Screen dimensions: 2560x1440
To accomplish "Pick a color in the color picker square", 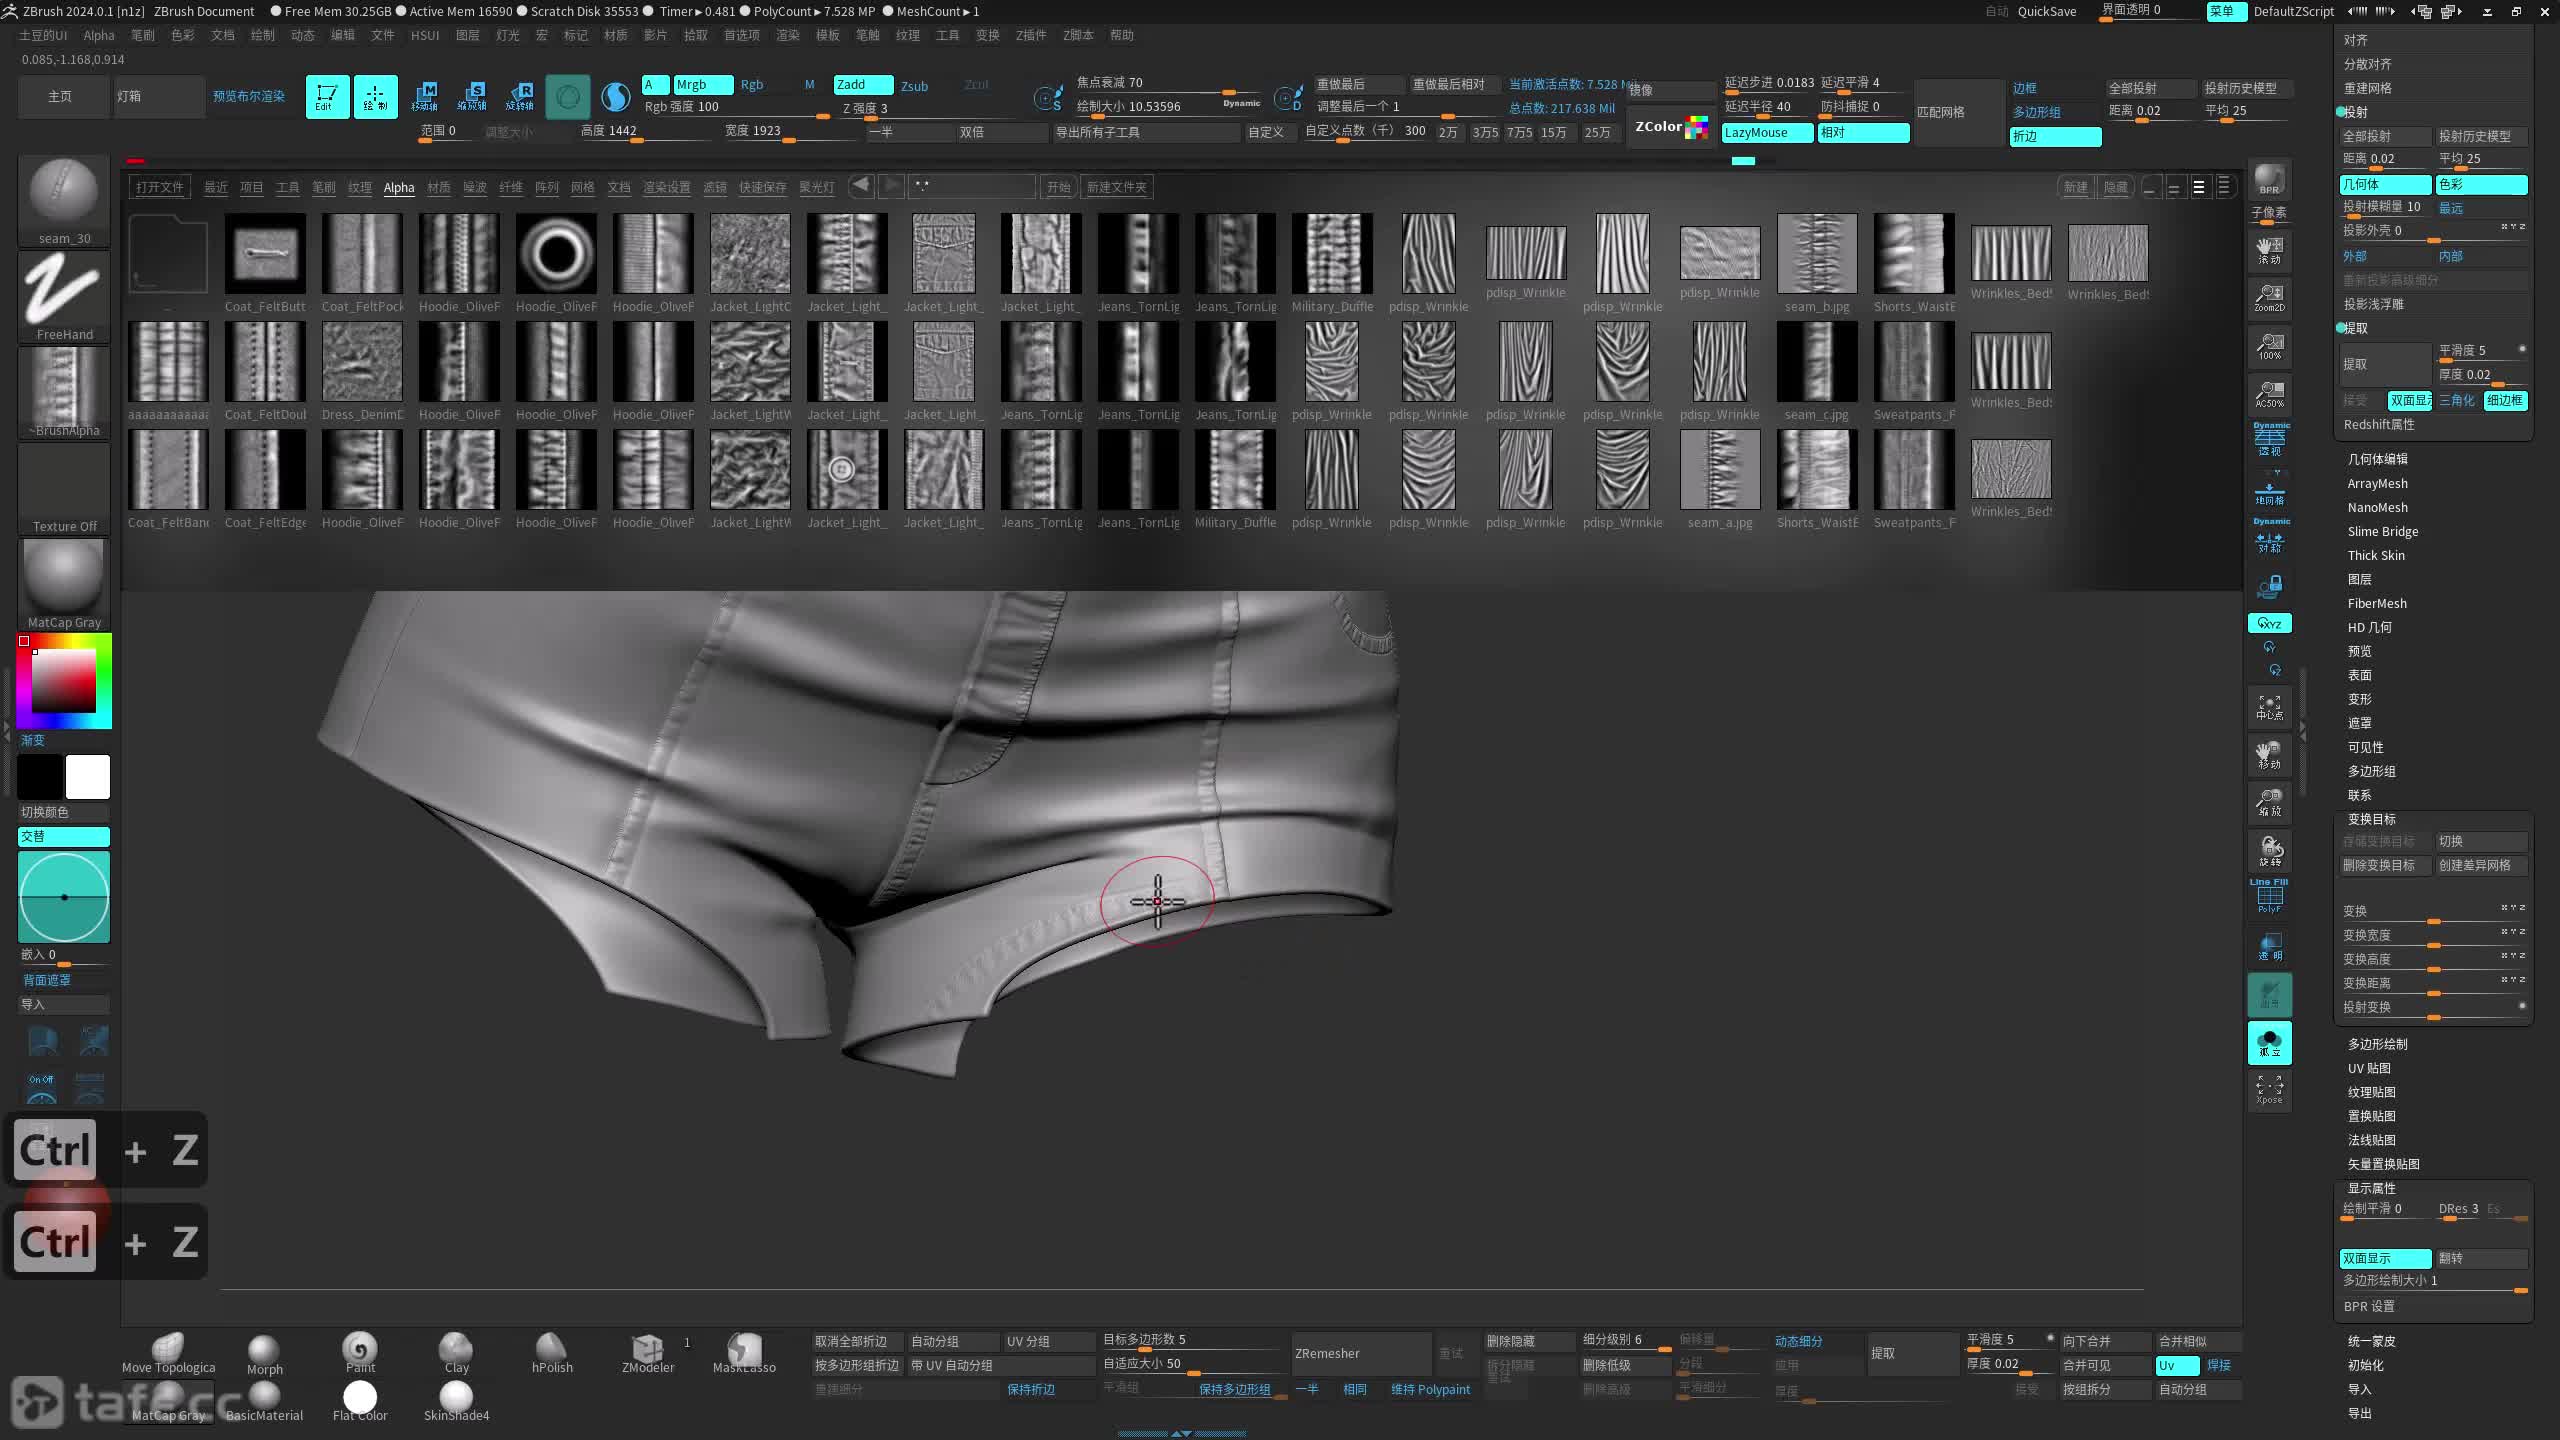I will click(64, 680).
